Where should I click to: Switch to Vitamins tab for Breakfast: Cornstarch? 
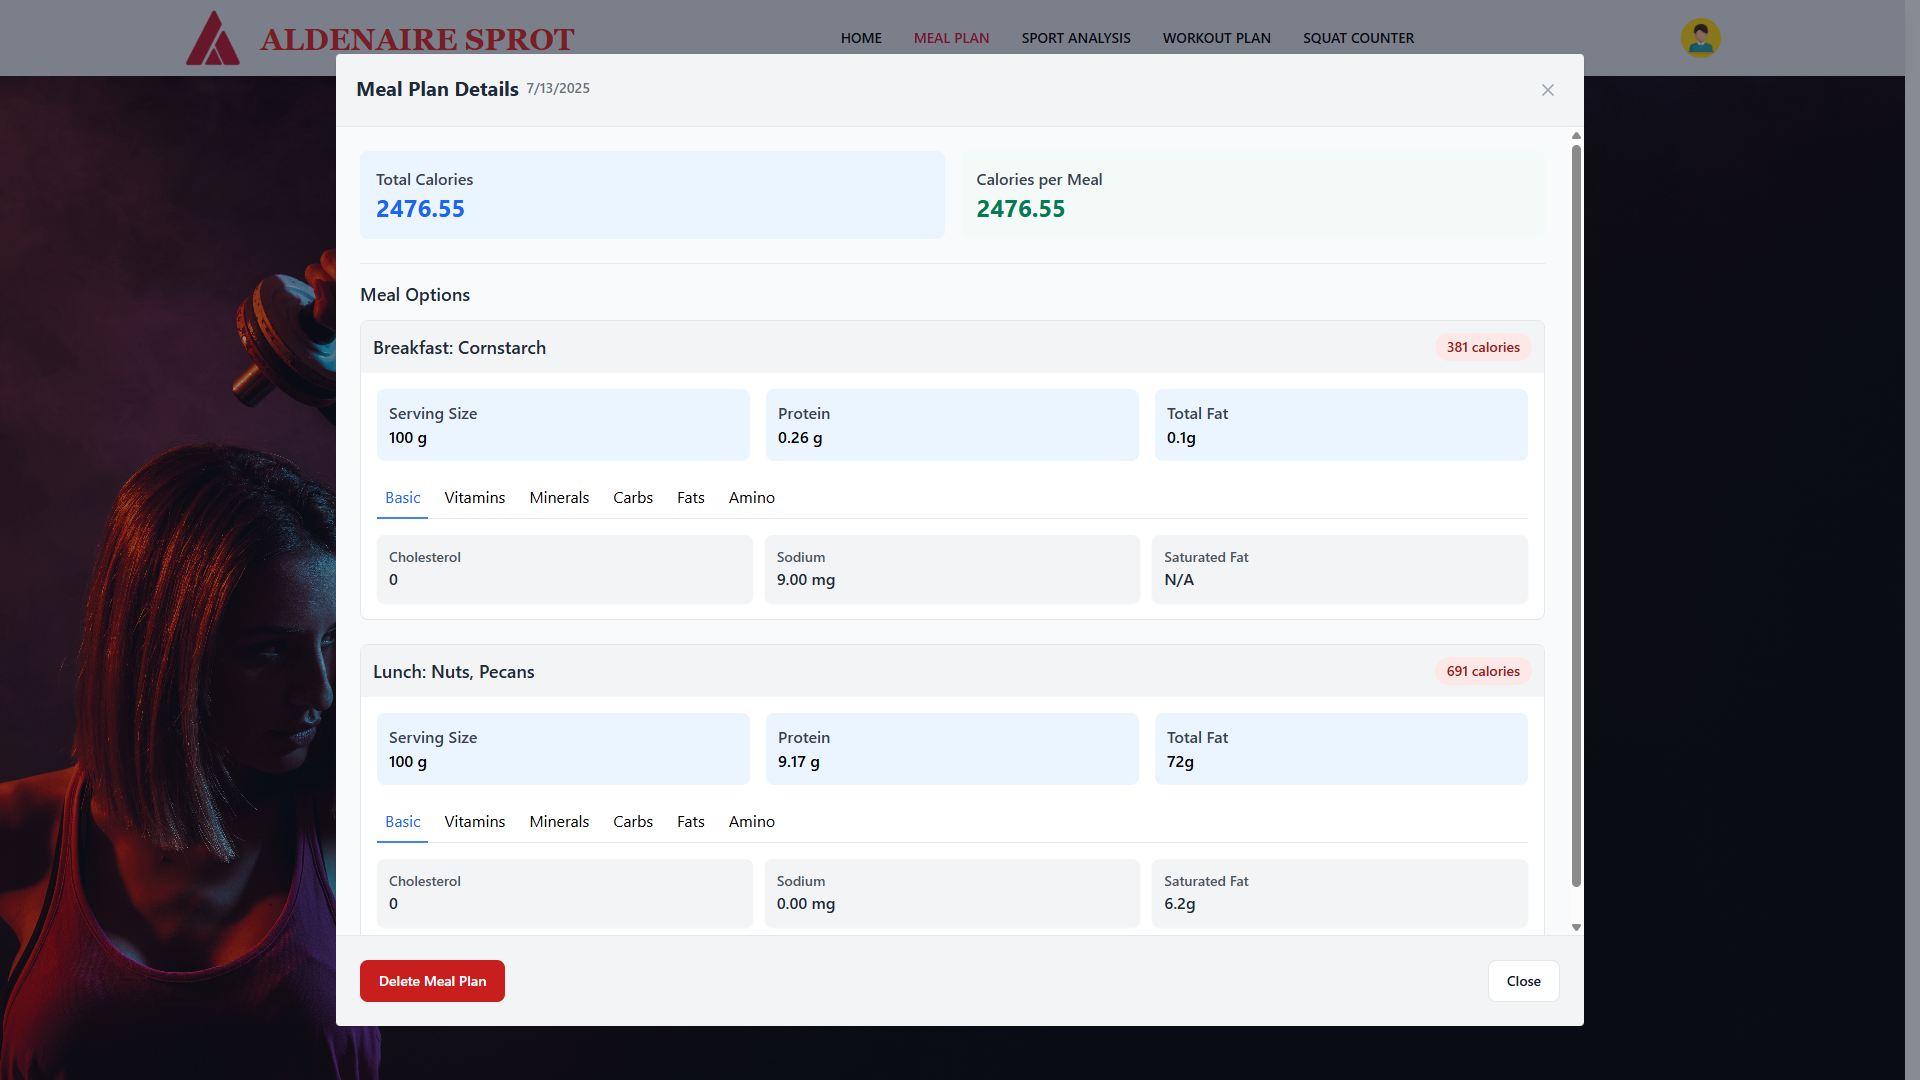click(474, 498)
